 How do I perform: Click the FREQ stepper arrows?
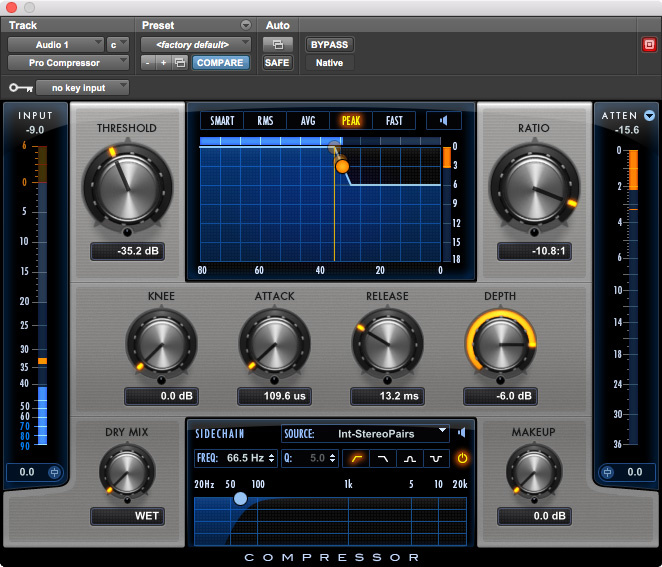coord(271,458)
